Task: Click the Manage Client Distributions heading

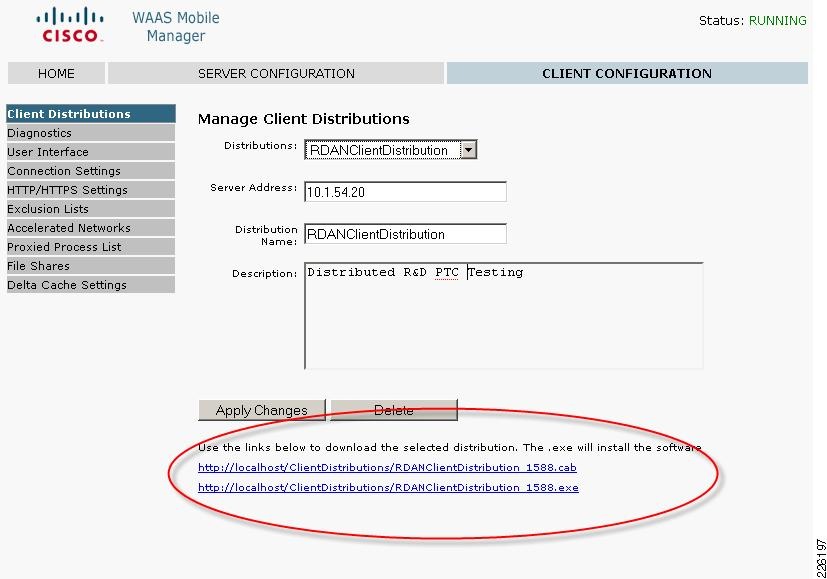Action: tap(304, 119)
